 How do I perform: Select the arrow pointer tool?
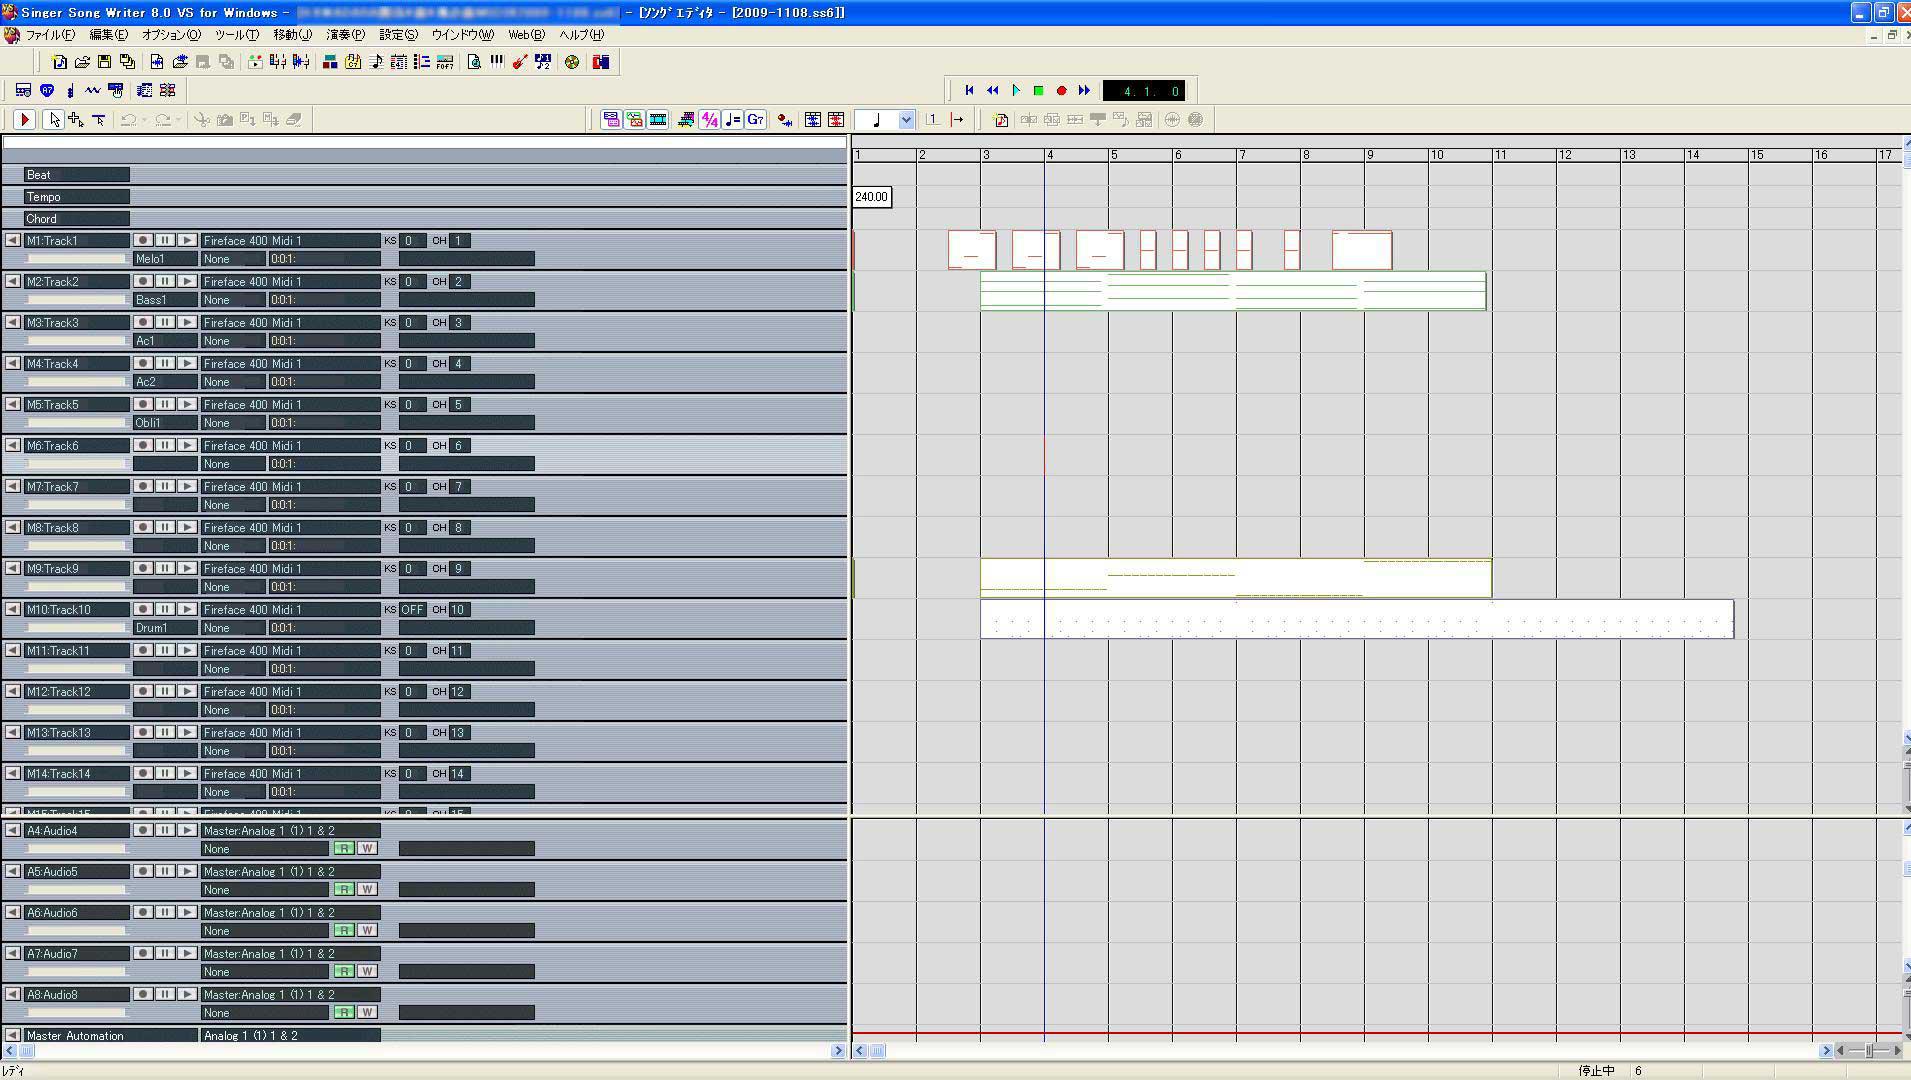(54, 119)
